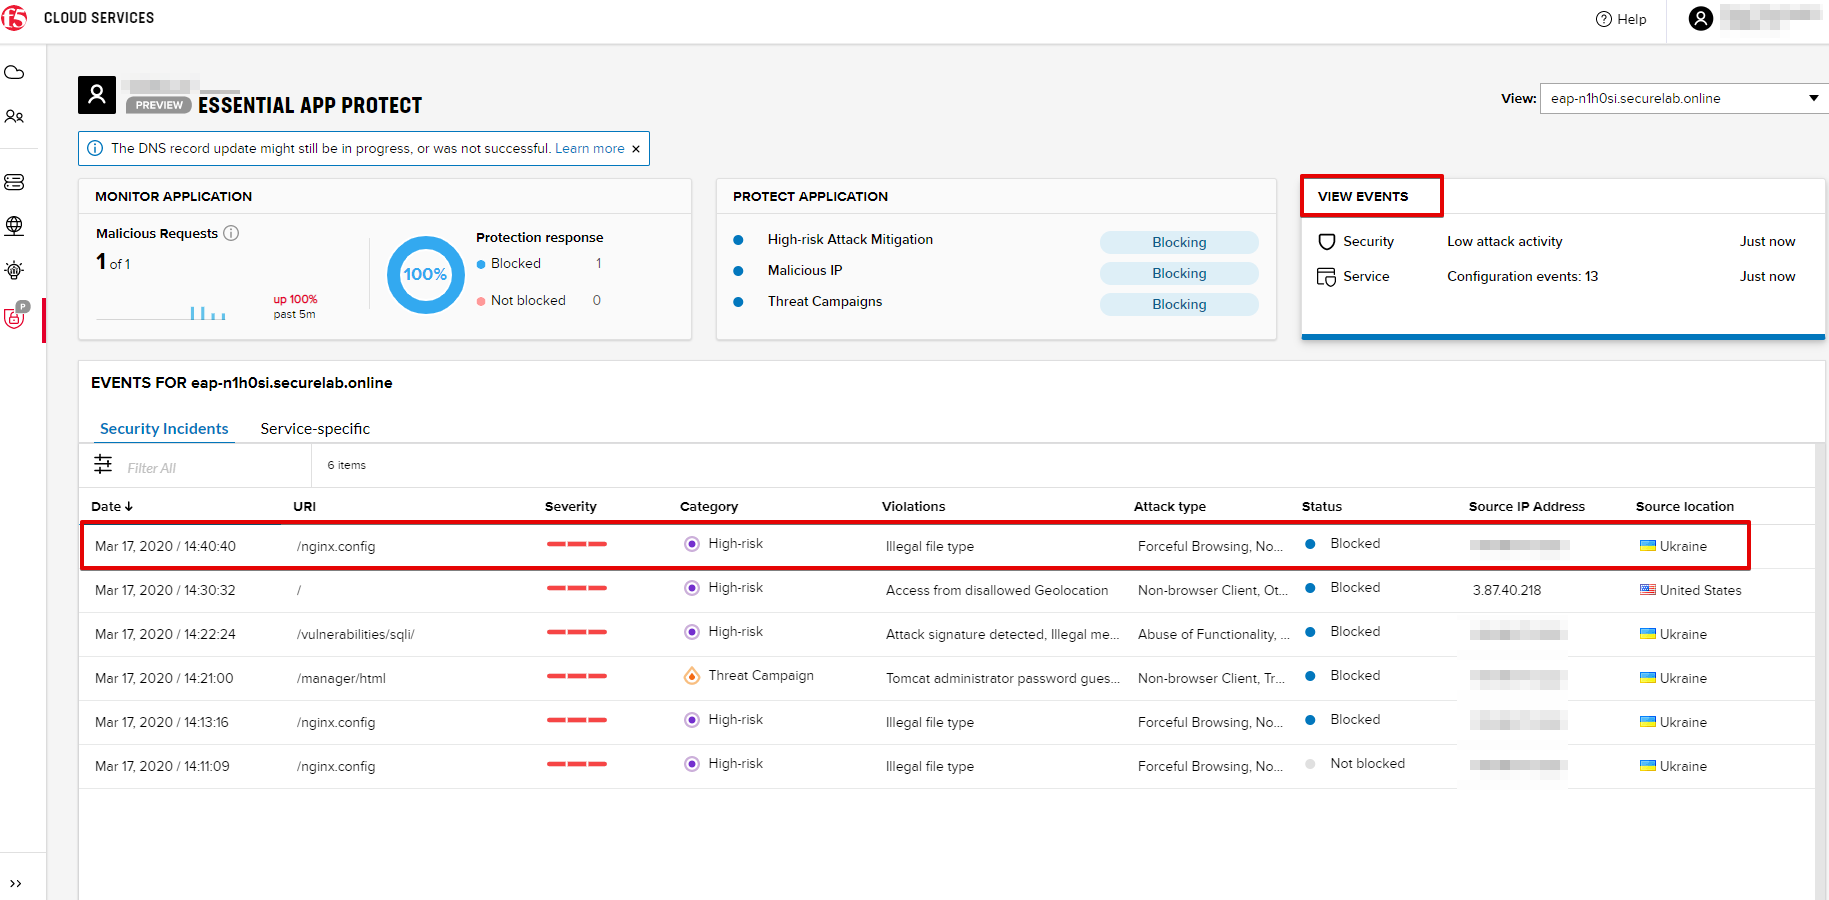Image resolution: width=1829 pixels, height=900 pixels.
Task: Open the DNS server stack sidebar icon
Action: pyautogui.click(x=14, y=182)
